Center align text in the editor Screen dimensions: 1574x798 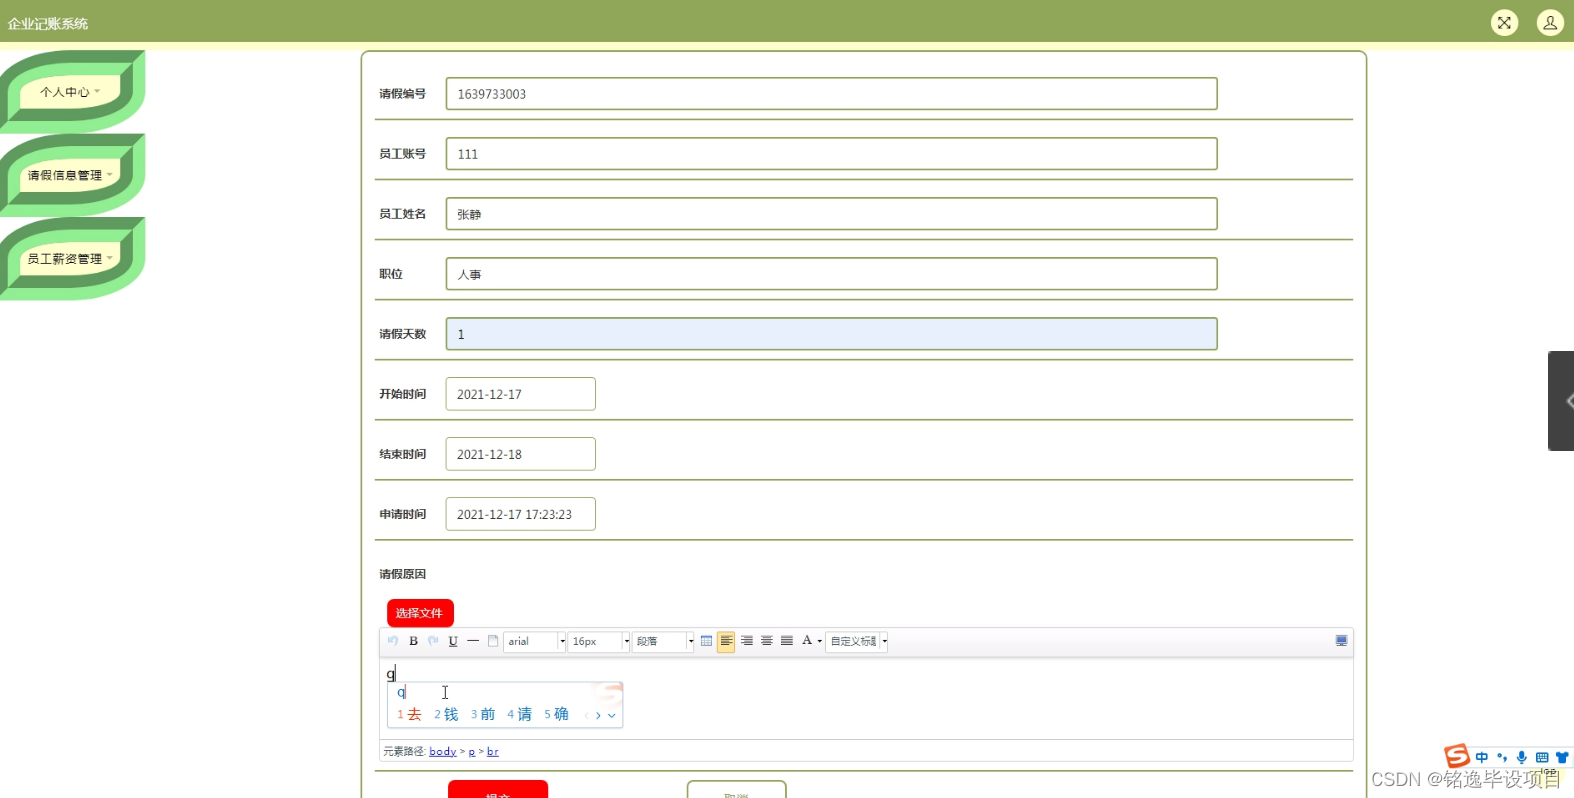pyautogui.click(x=767, y=641)
